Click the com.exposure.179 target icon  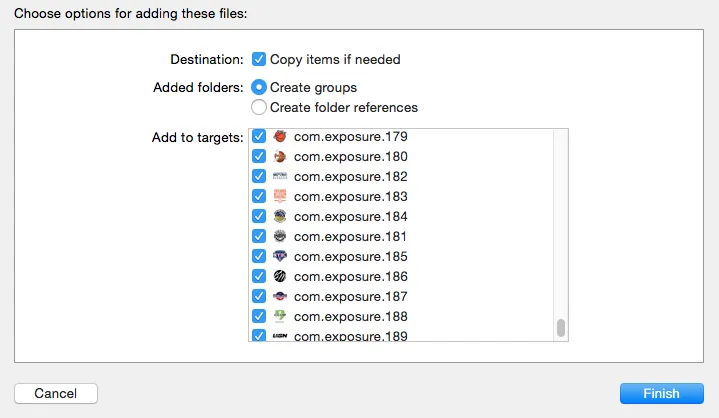click(280, 136)
